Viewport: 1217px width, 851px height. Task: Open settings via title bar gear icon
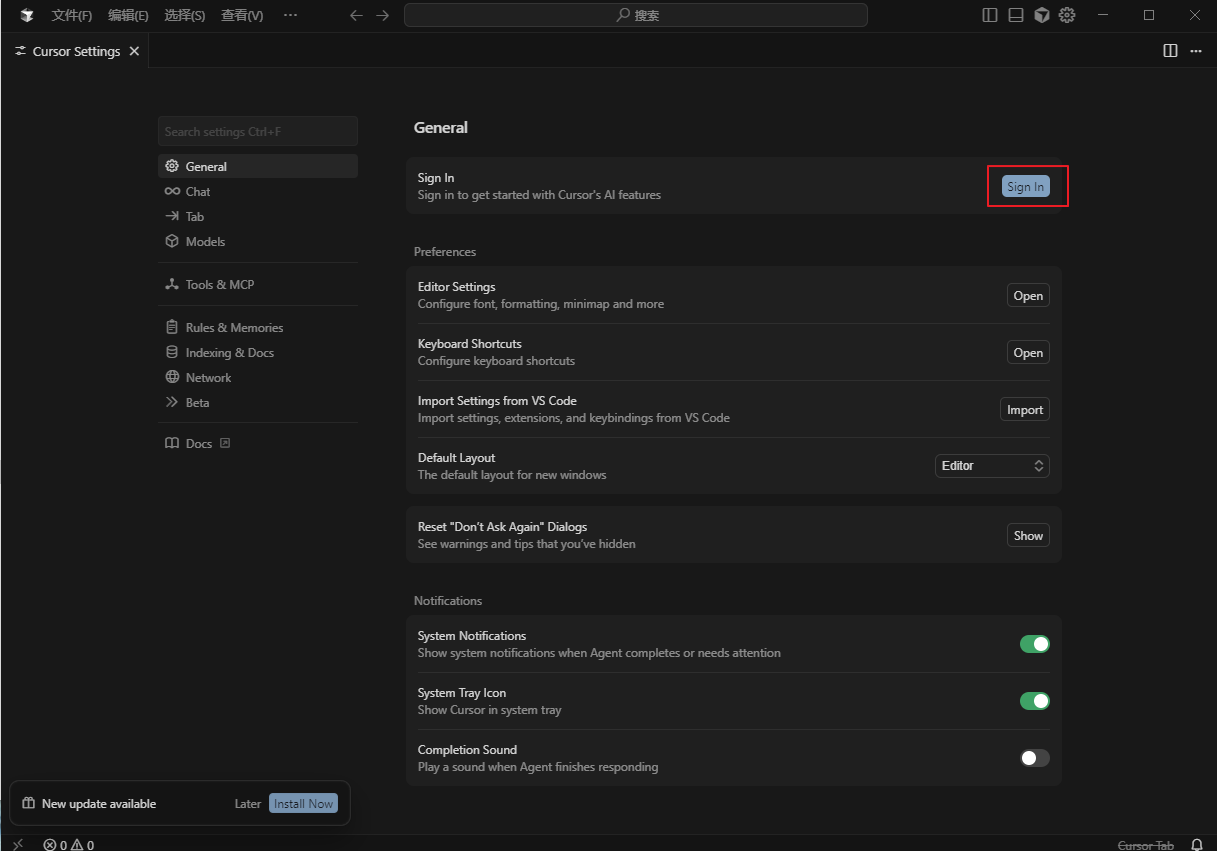point(1067,15)
